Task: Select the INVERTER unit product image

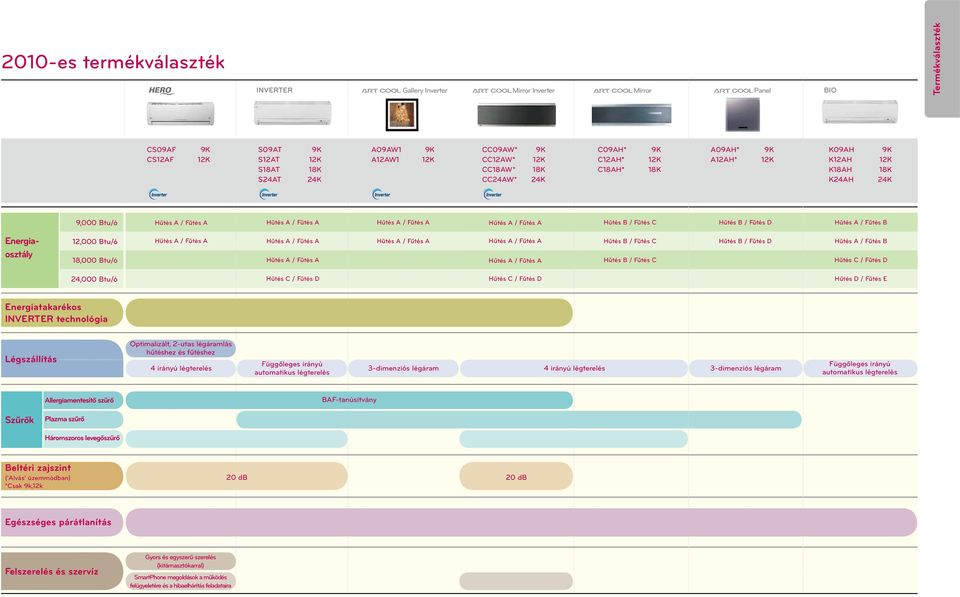Action: tap(293, 114)
